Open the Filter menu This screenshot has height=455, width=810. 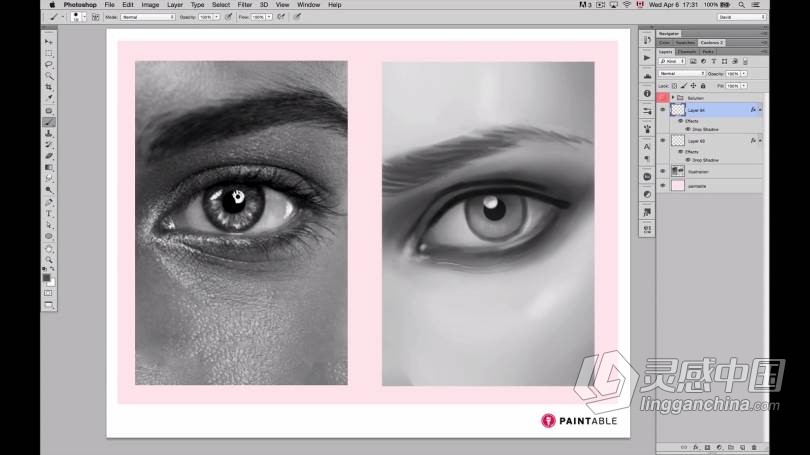point(245,5)
